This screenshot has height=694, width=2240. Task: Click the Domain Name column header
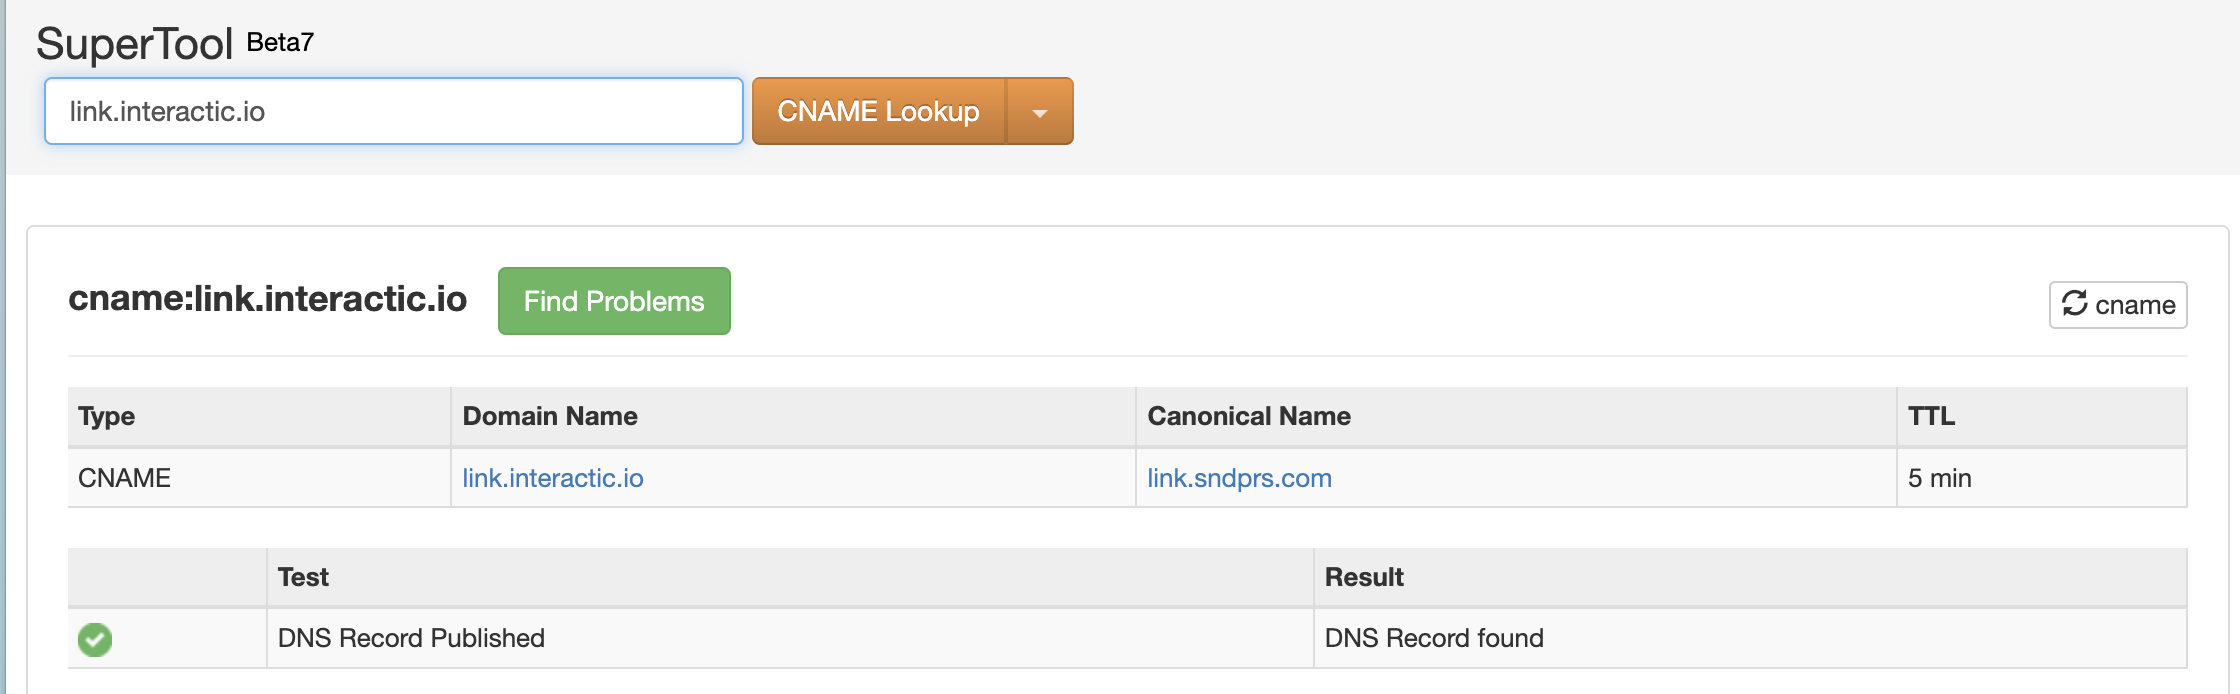point(550,416)
